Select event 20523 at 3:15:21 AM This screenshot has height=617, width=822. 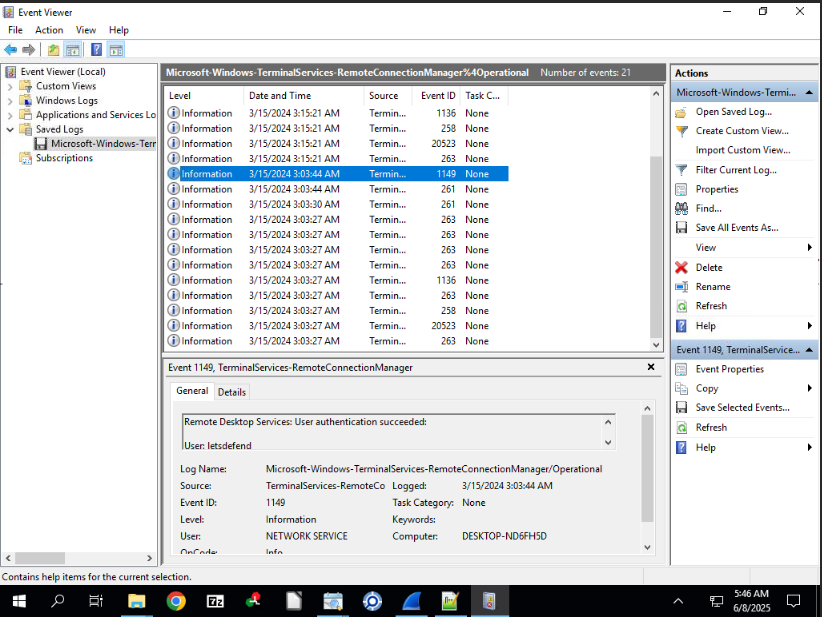(x=337, y=144)
